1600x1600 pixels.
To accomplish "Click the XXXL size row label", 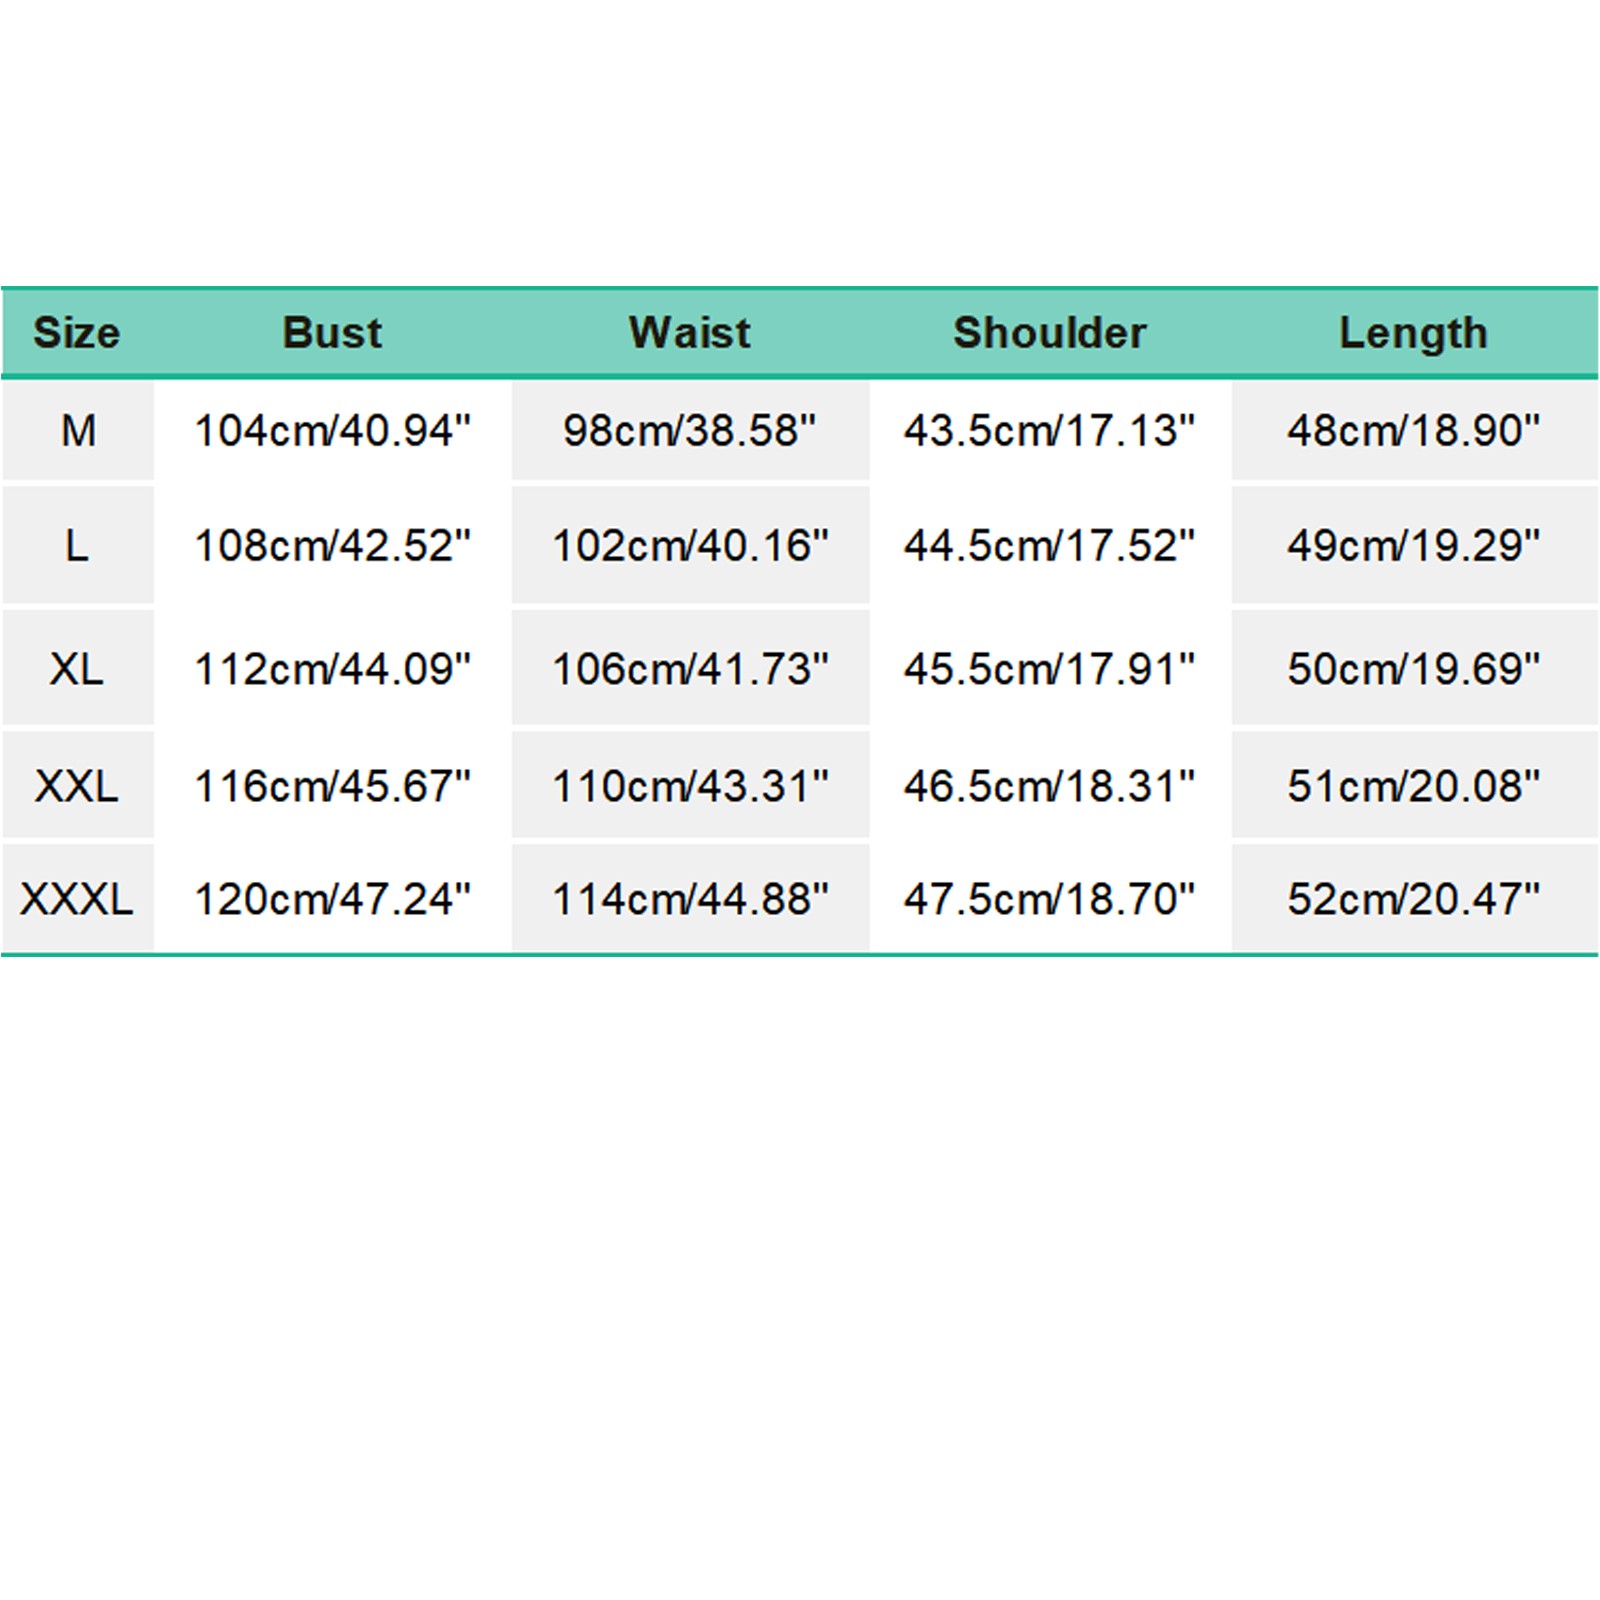I will 77,899.
